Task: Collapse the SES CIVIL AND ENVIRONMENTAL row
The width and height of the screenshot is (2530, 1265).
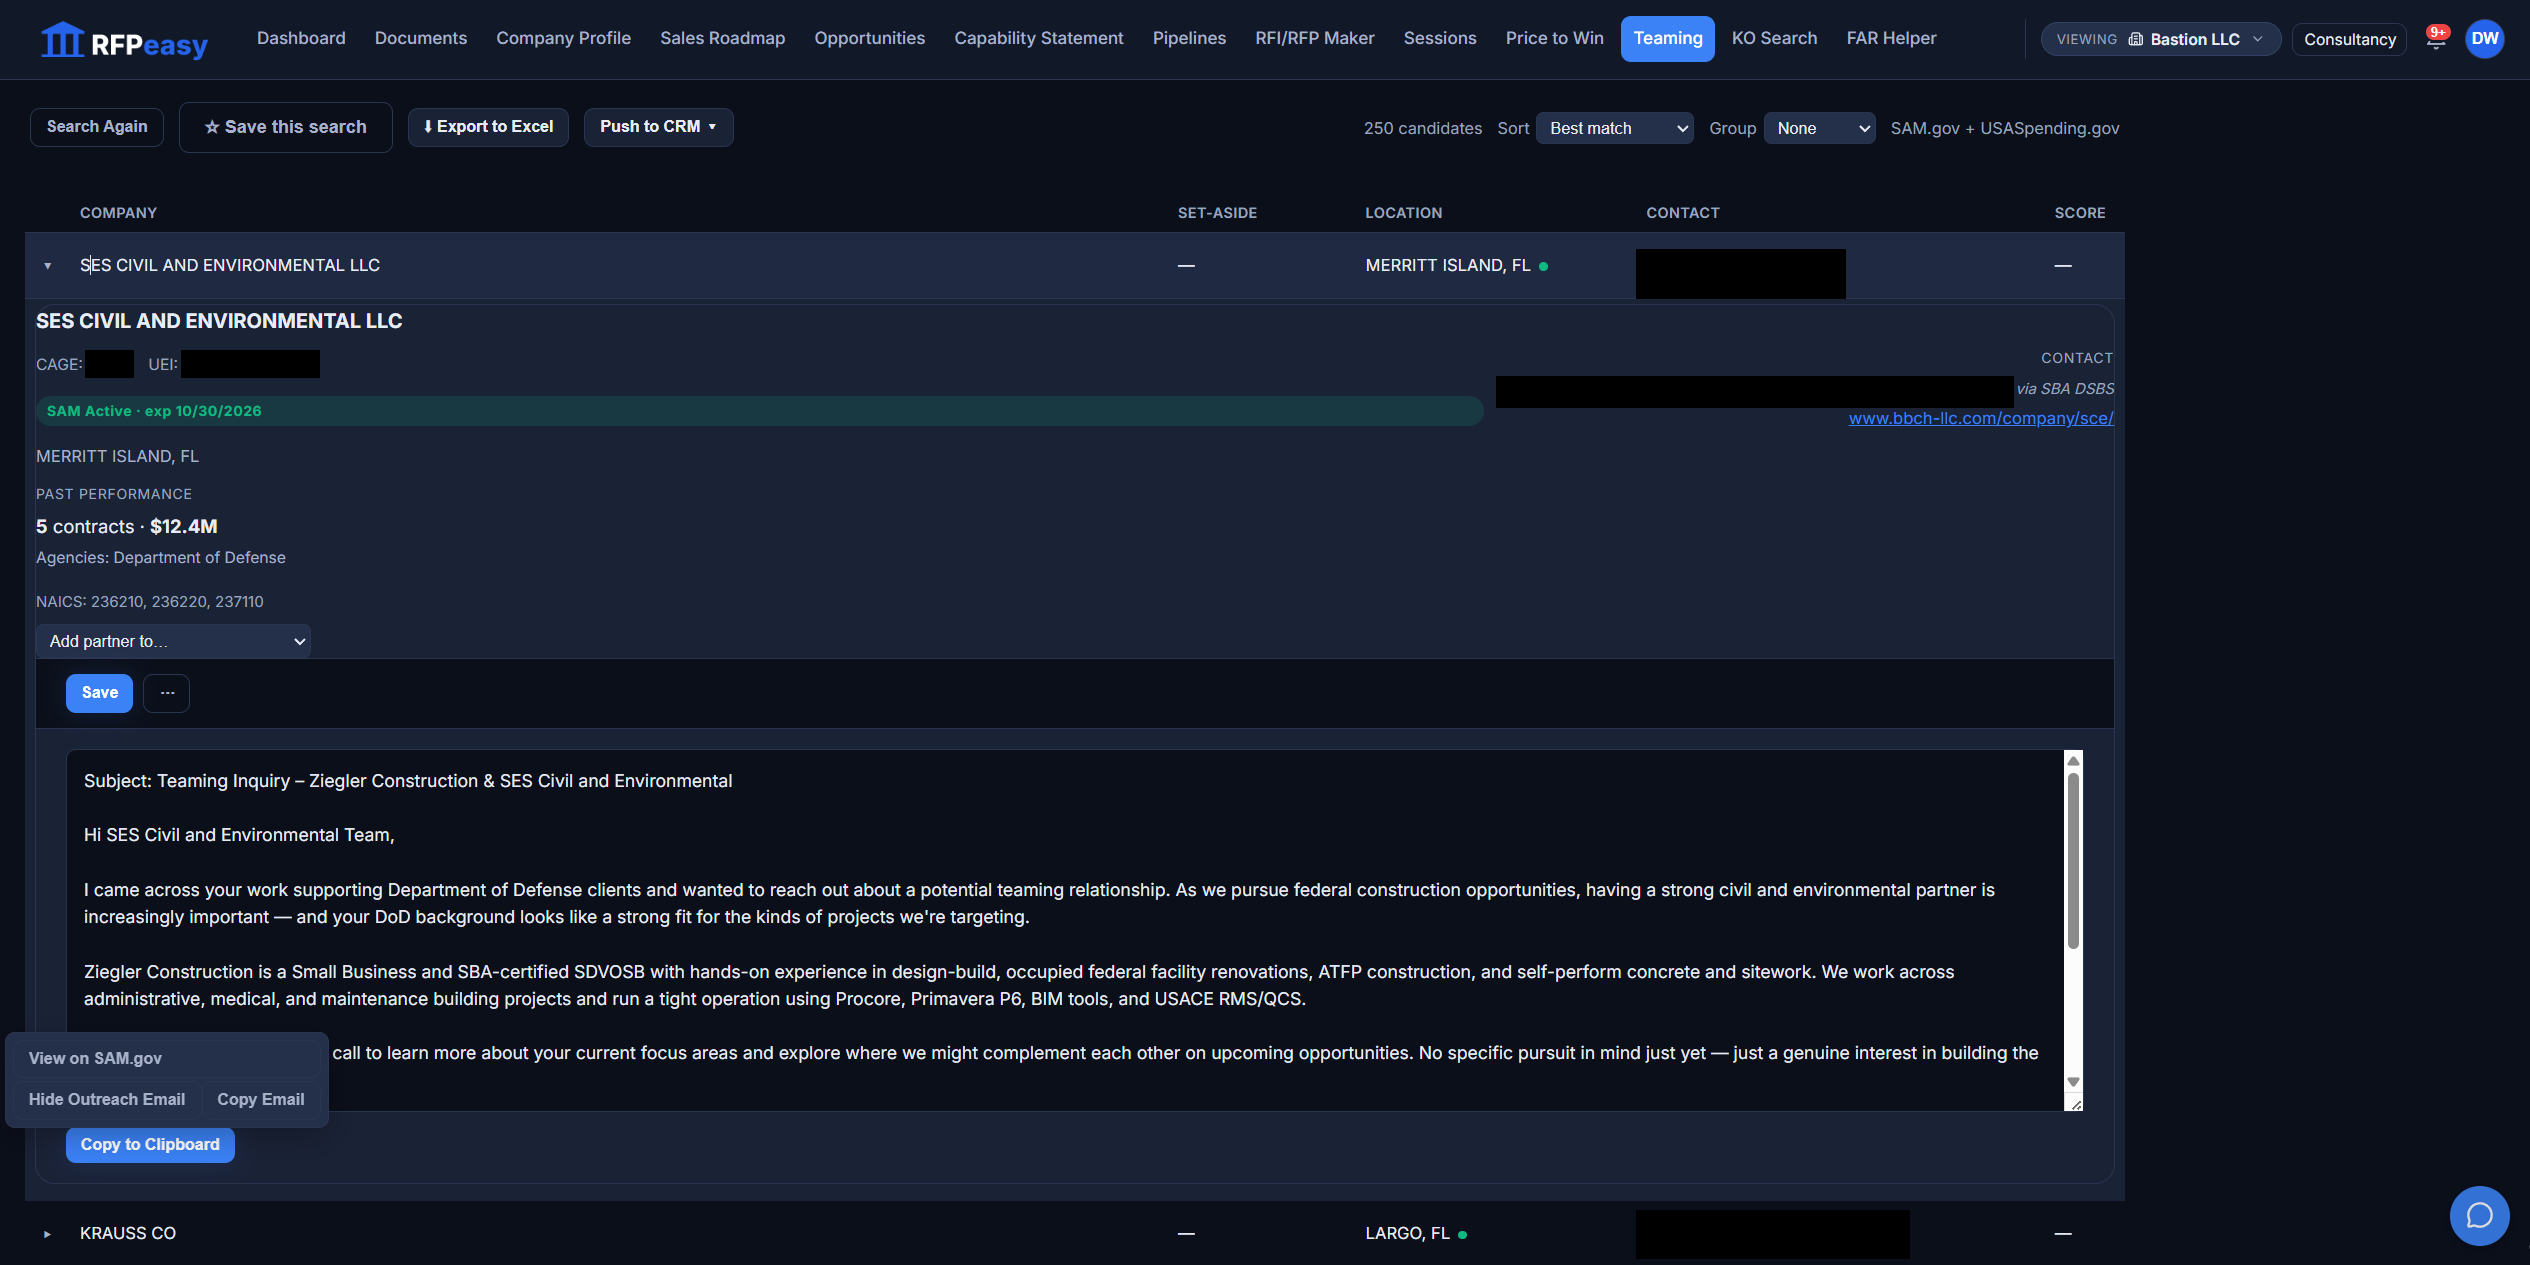Action: point(47,266)
